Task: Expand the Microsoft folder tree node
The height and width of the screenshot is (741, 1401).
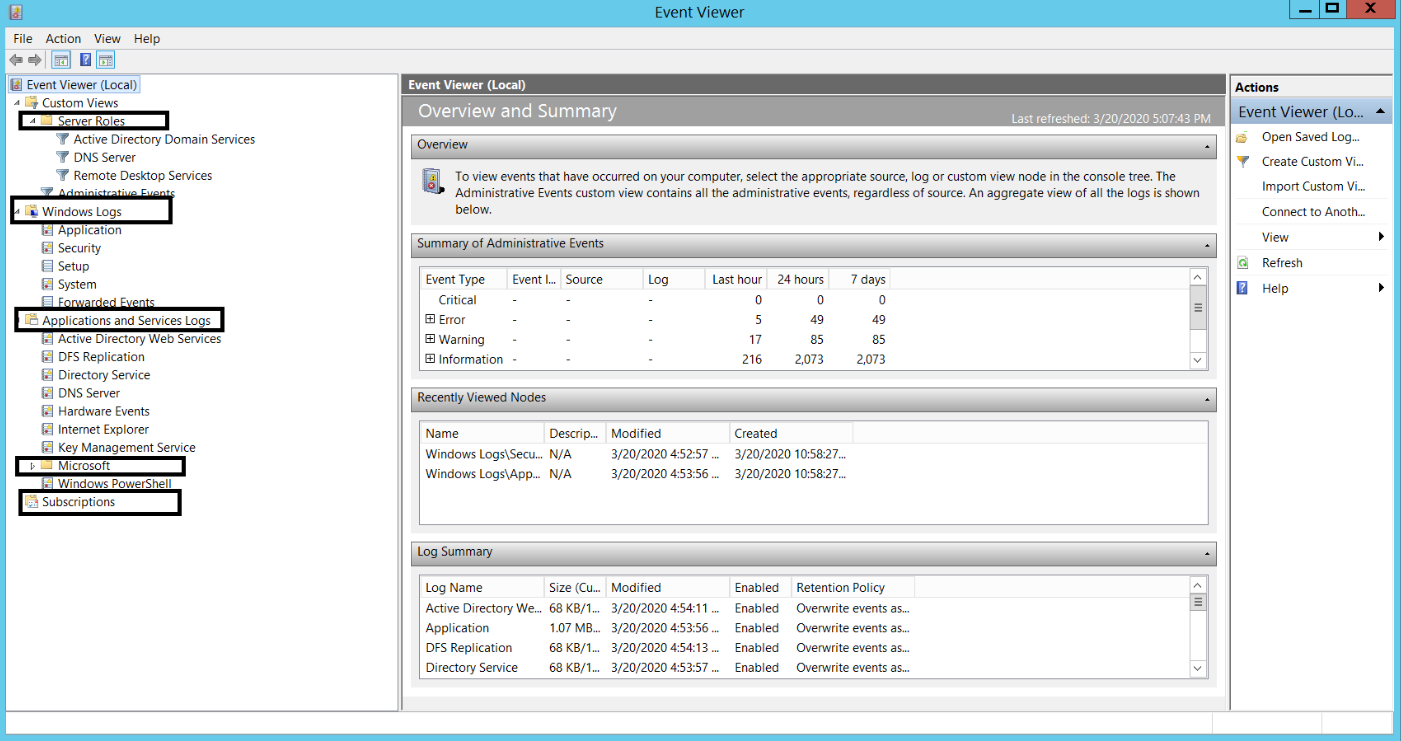Action: pyautogui.click(x=33, y=466)
